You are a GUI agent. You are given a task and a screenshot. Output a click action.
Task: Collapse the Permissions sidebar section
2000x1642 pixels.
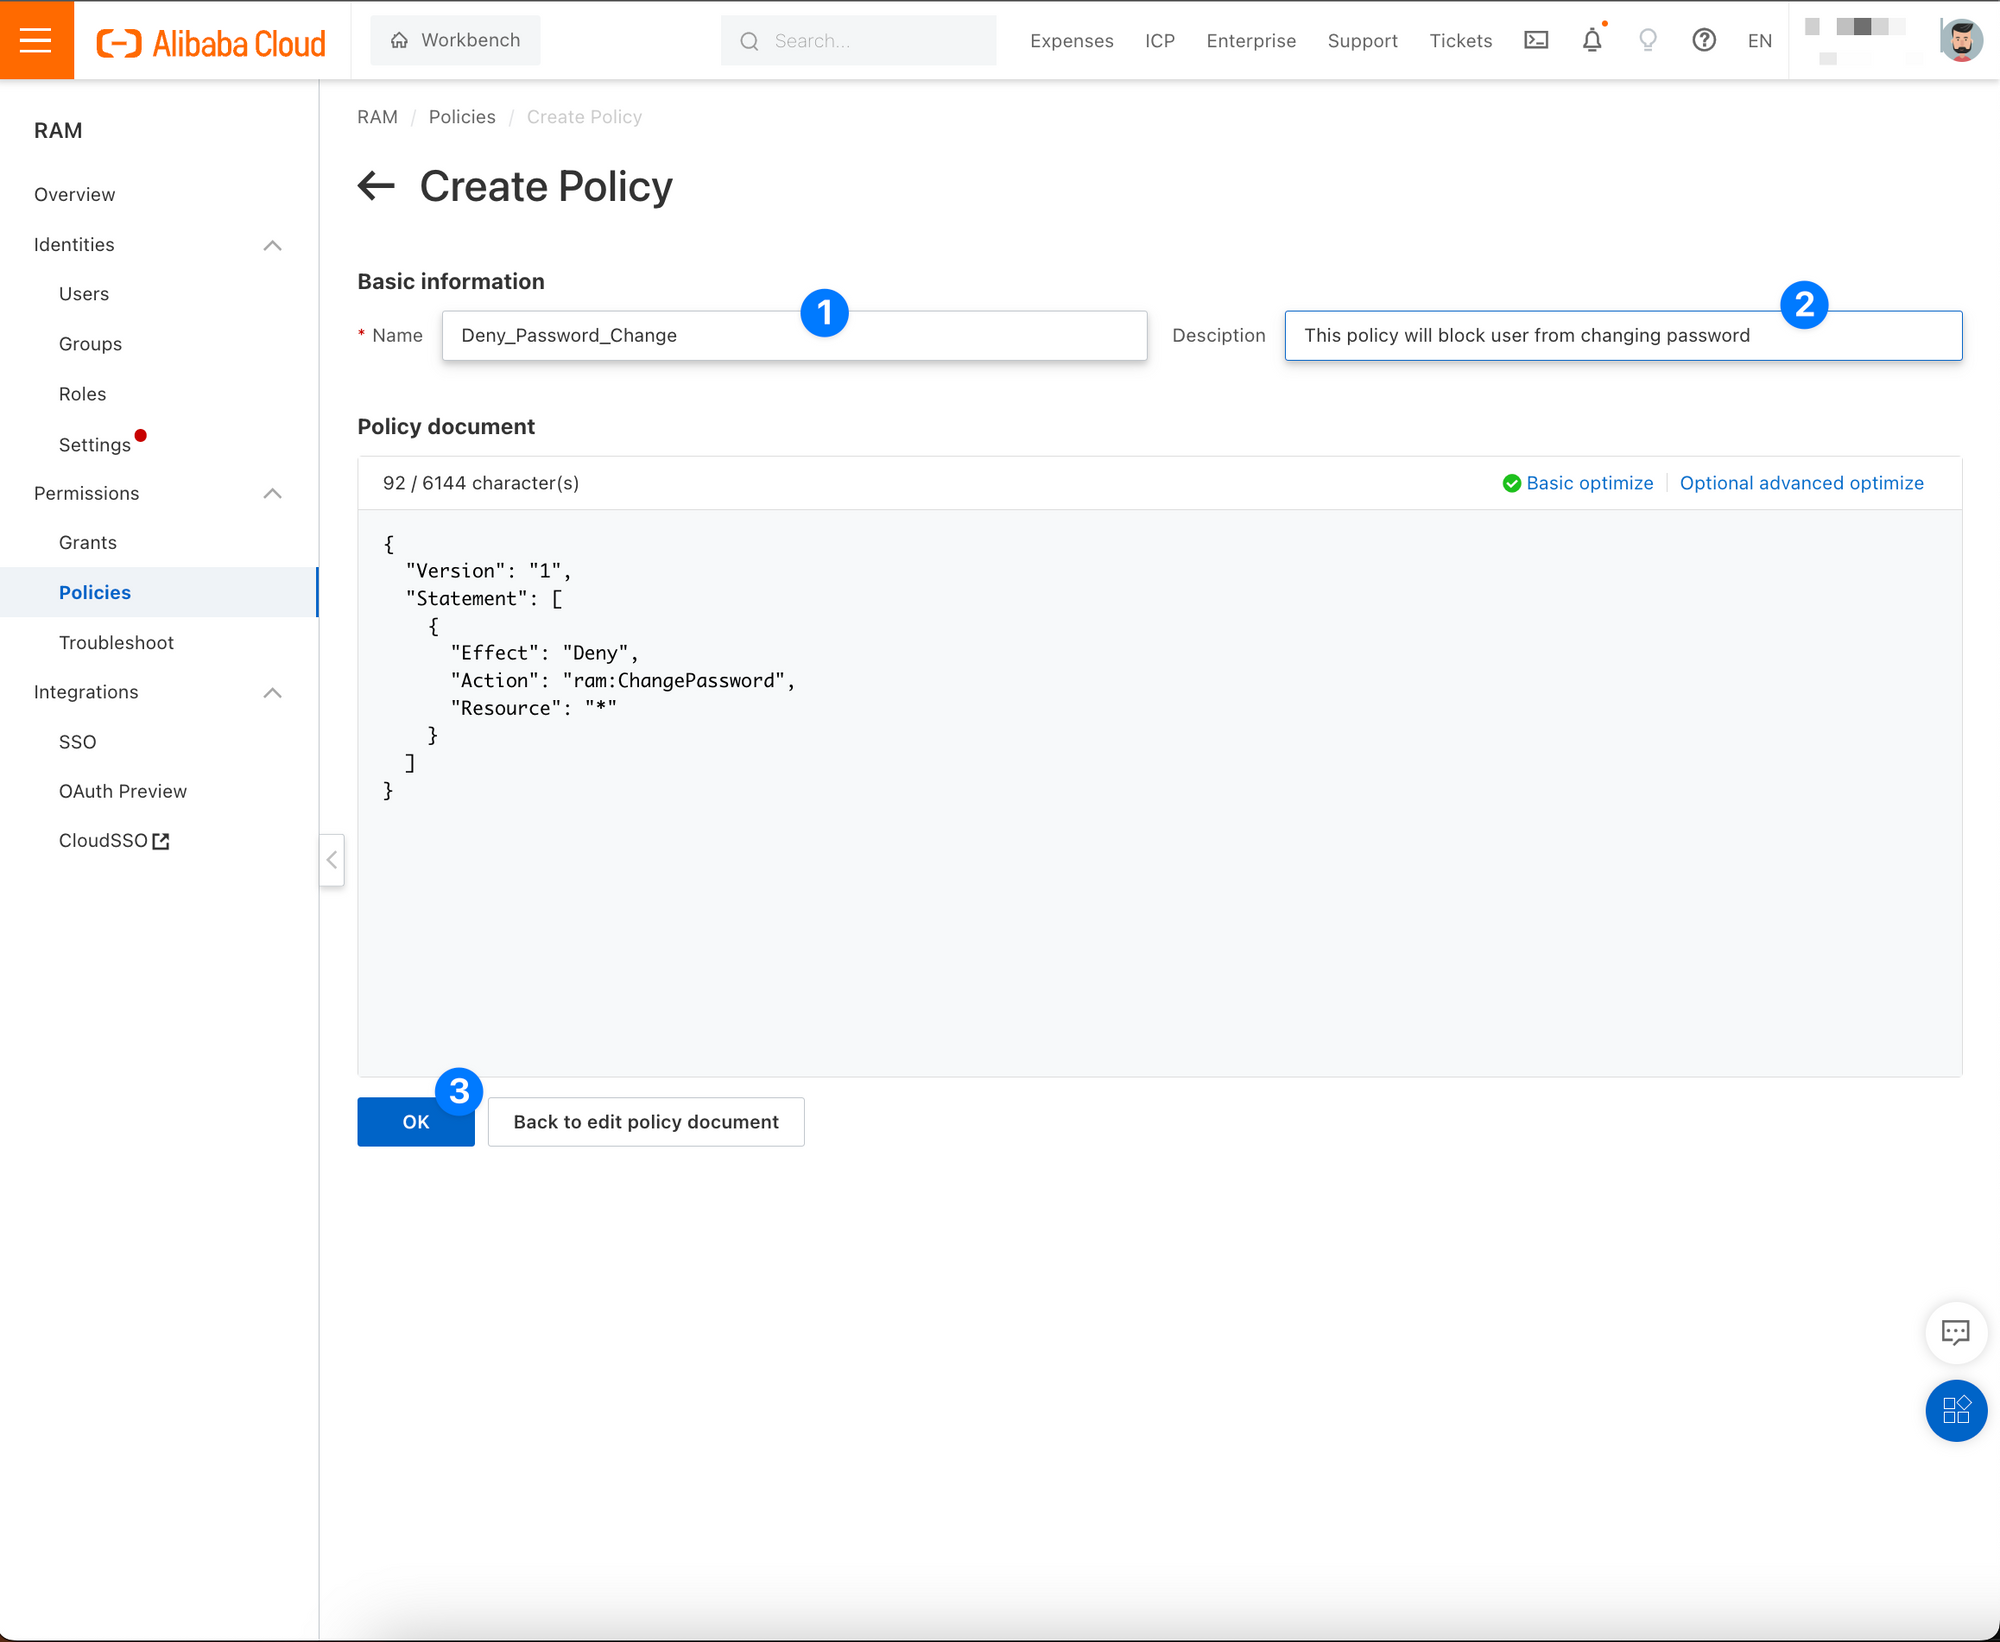[x=272, y=493]
